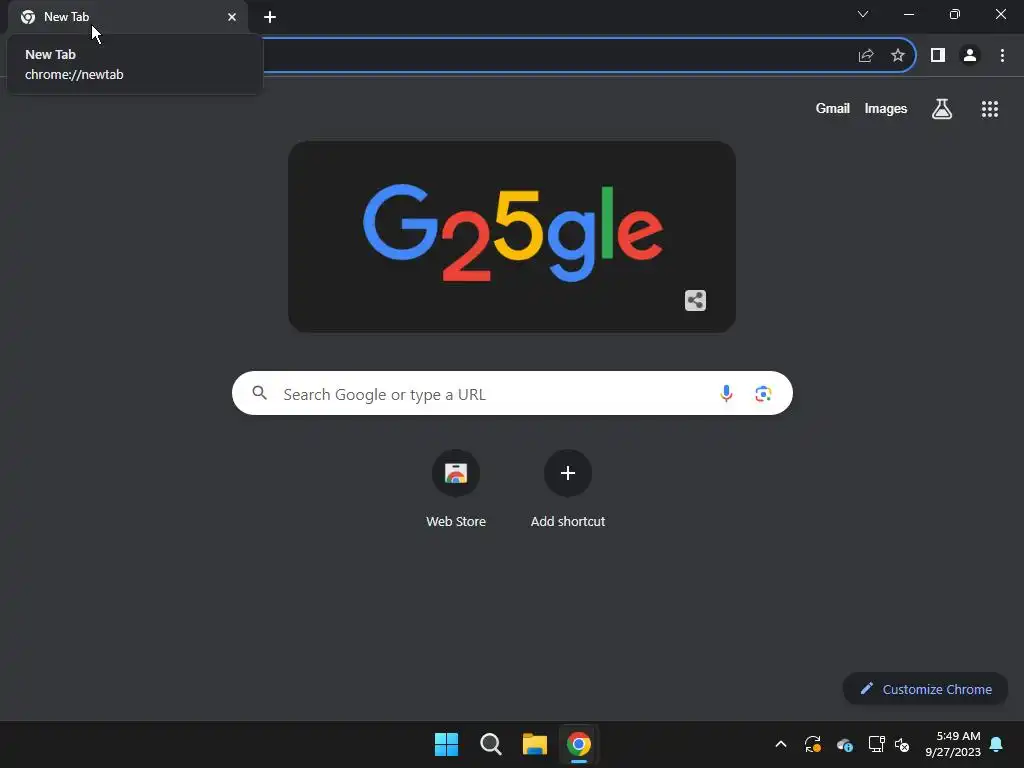Select the New Tab tab title

[x=67, y=17]
